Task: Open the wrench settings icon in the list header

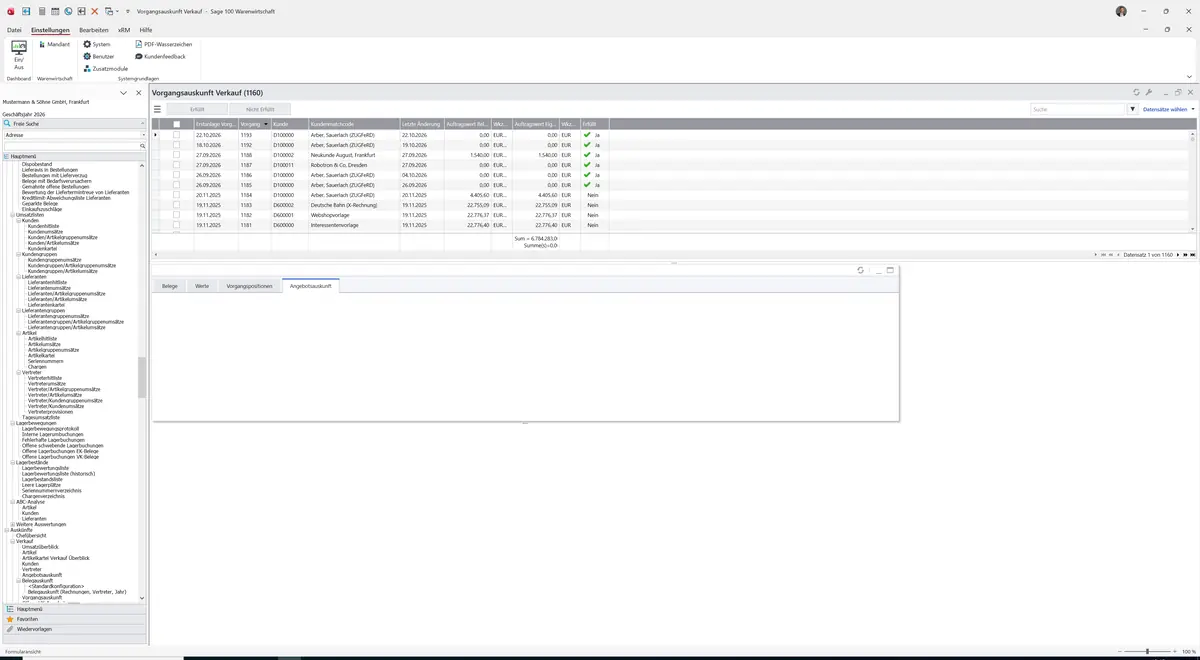Action: point(1149,92)
